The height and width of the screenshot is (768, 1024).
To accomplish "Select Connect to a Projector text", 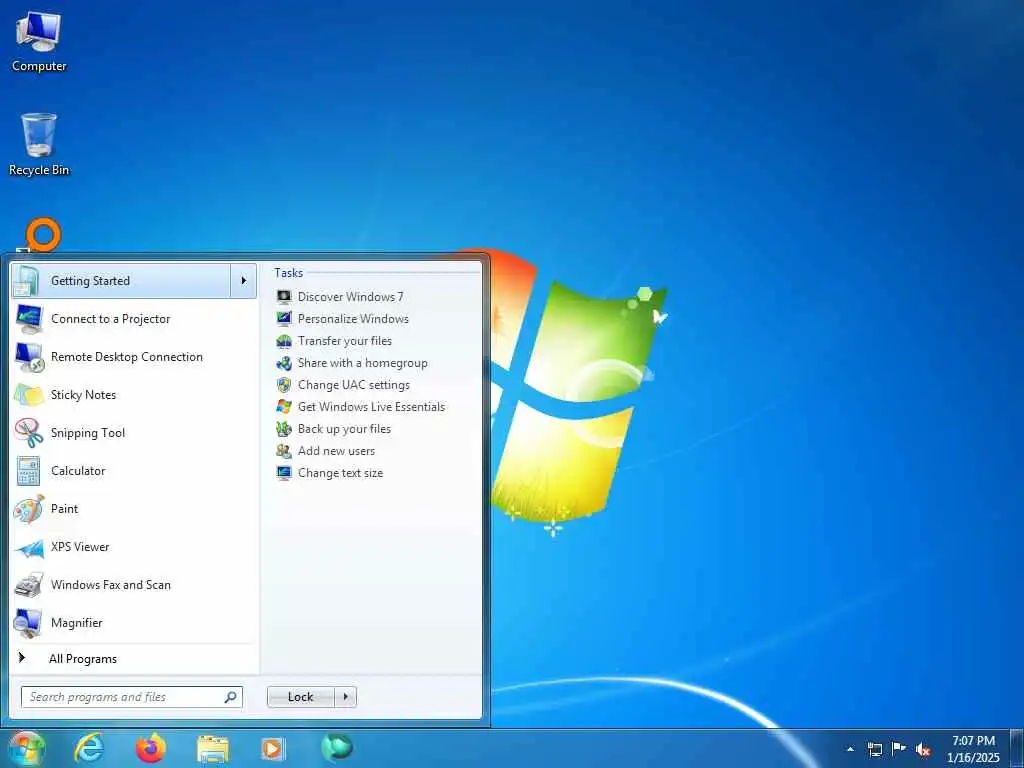I will coord(110,319).
